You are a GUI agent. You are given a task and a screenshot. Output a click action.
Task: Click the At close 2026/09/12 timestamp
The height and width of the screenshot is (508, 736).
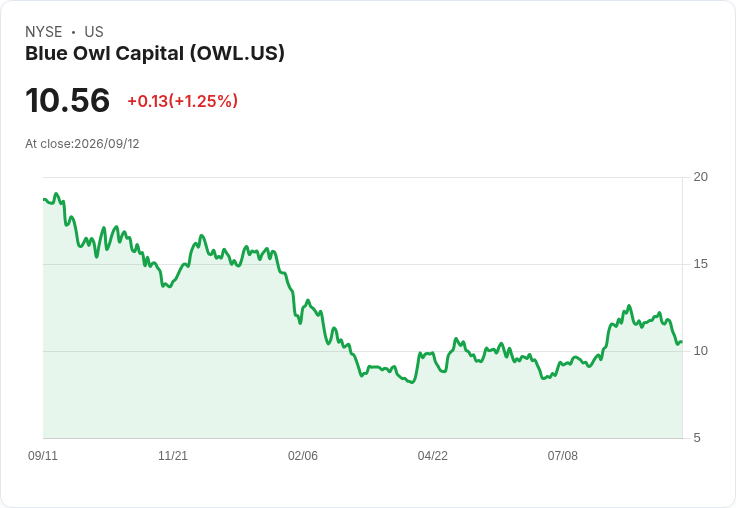coord(82,144)
